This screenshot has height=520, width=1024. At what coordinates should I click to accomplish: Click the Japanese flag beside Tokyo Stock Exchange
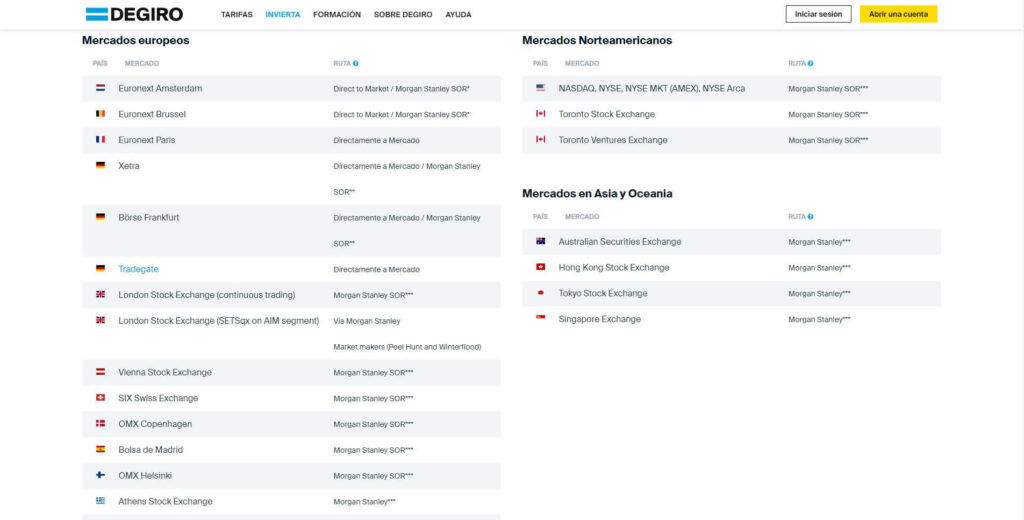pos(540,293)
